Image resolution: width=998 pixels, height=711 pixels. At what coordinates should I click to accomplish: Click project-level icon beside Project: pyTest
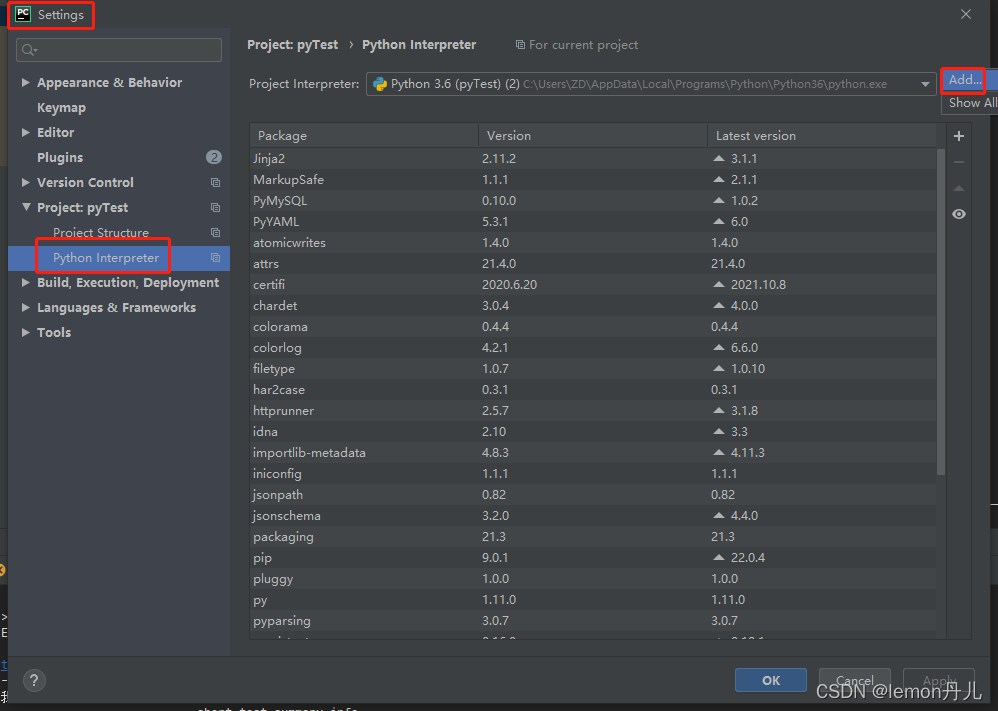[215, 208]
